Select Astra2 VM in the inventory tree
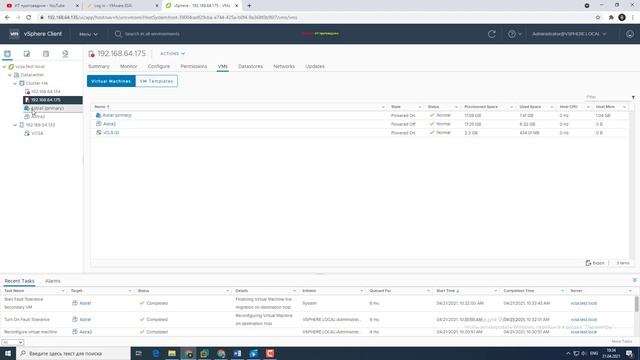Image resolution: width=640 pixels, height=360 pixels. pyautogui.click(x=38, y=117)
